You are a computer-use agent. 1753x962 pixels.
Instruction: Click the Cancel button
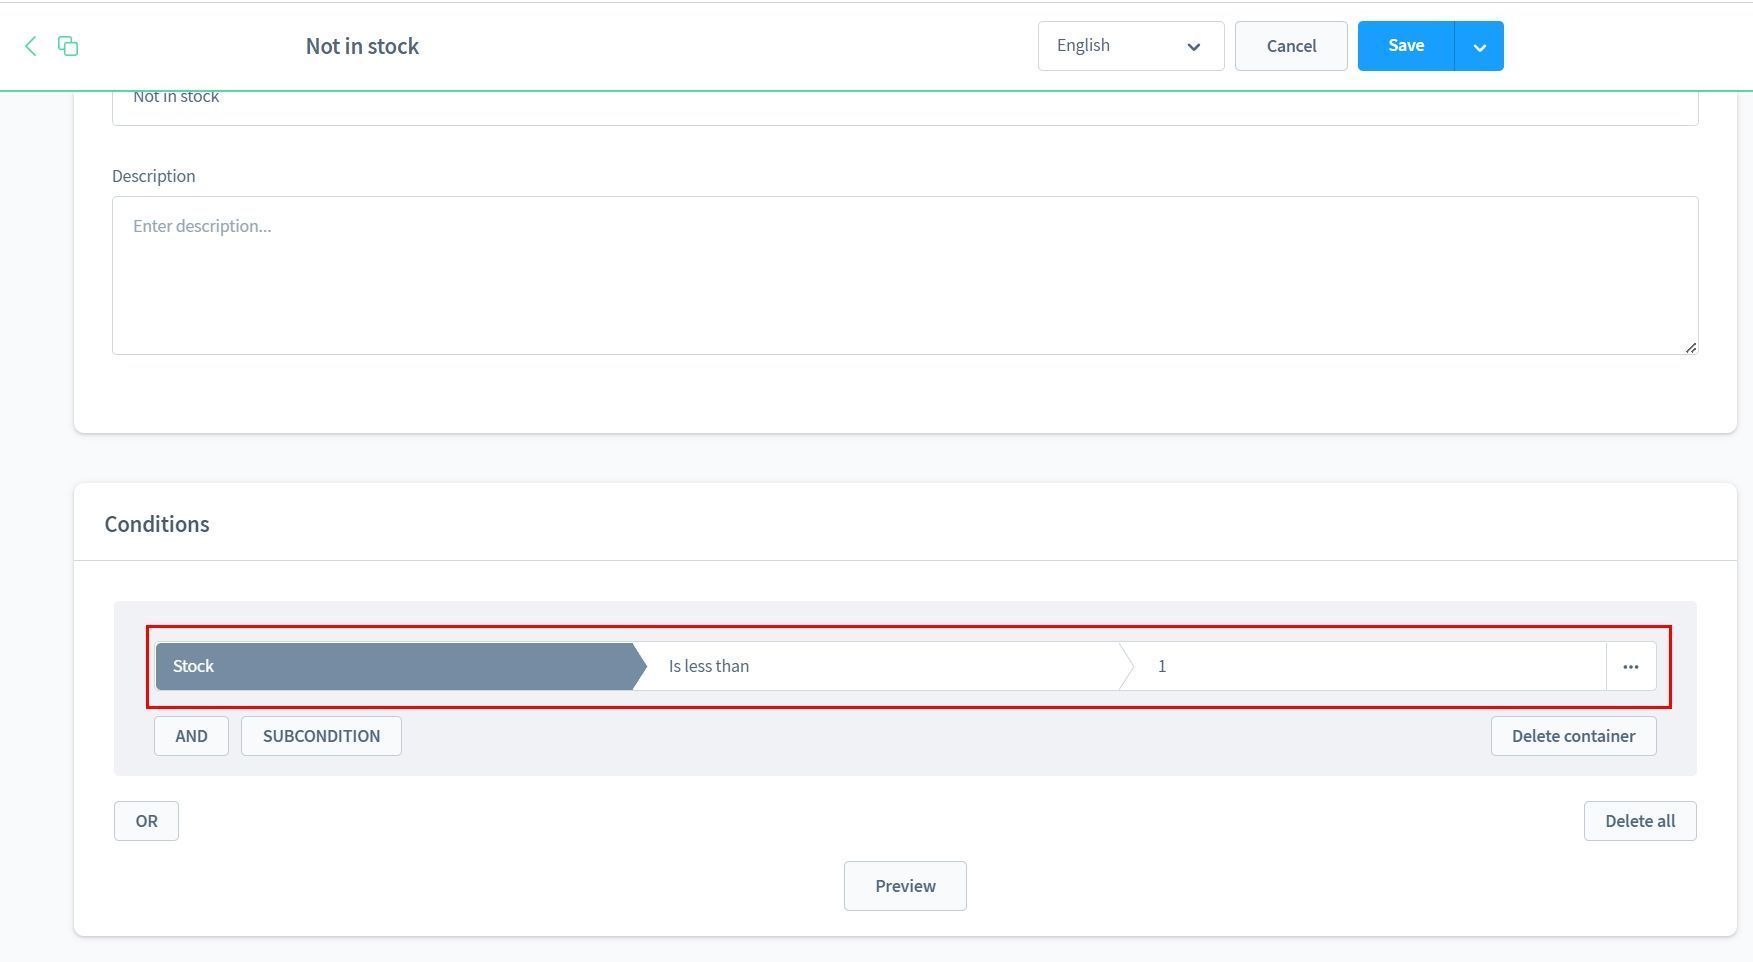coord(1290,46)
